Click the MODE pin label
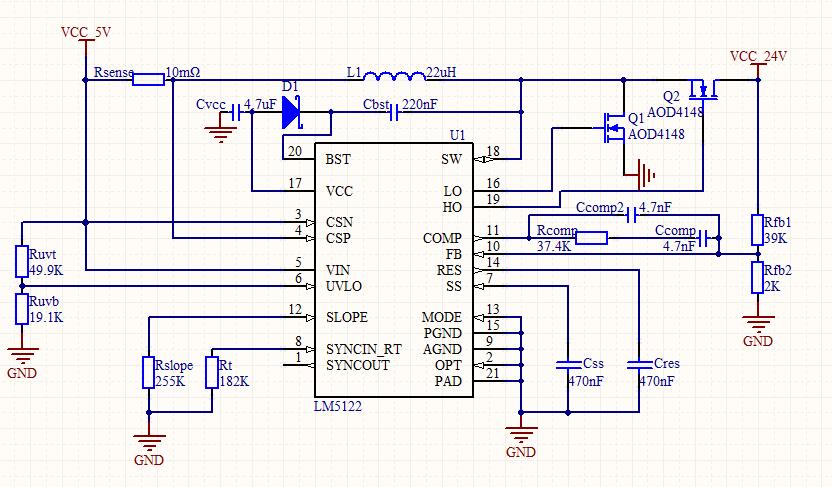Viewport: 832px width, 487px height. point(441,317)
